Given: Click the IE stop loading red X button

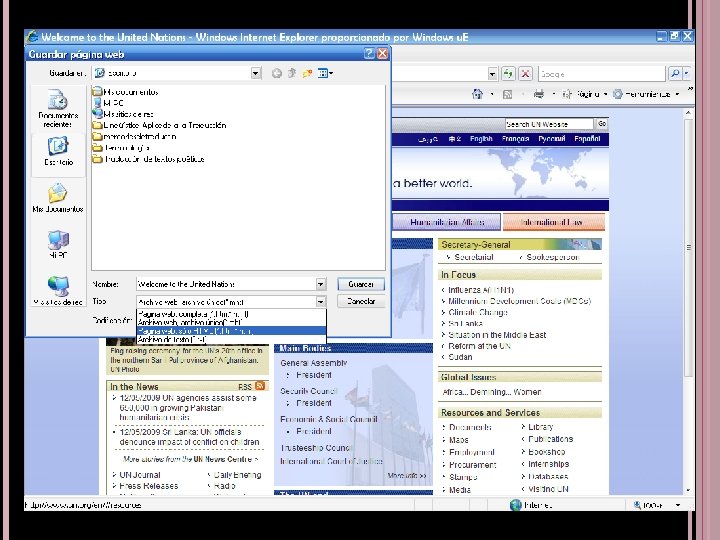Looking at the screenshot, I should pos(526,73).
